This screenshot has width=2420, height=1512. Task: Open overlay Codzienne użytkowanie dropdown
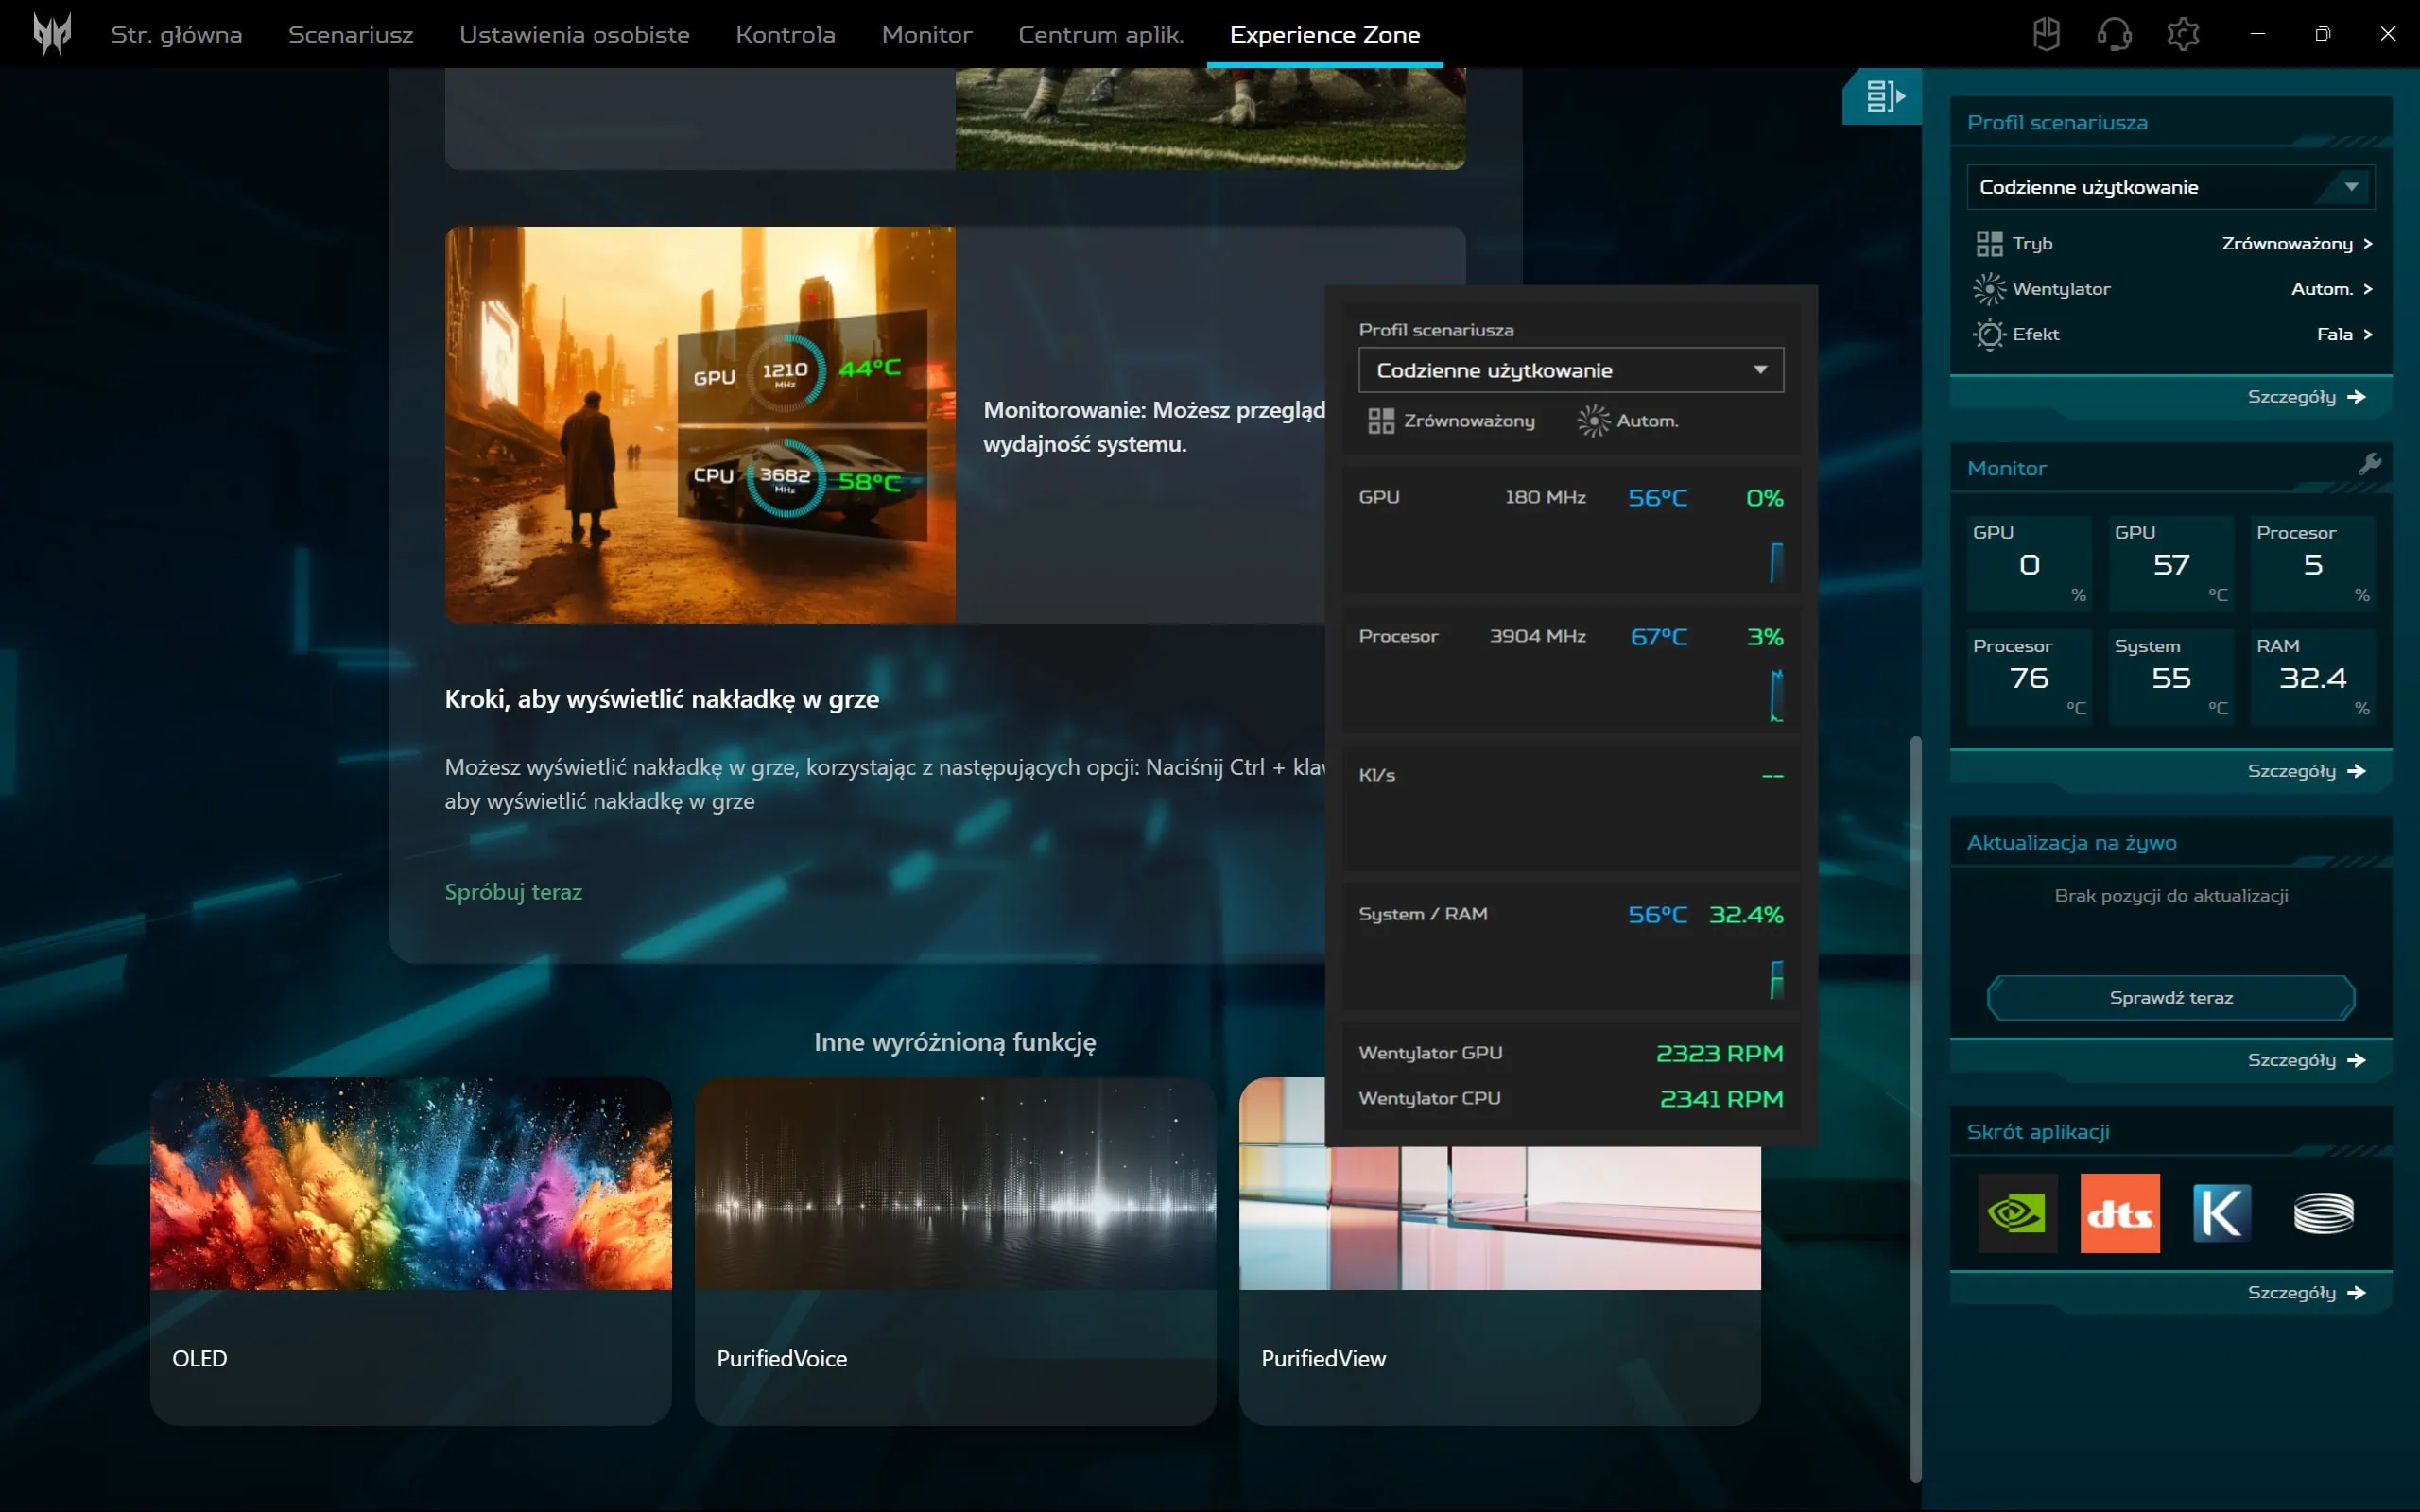pos(1570,370)
